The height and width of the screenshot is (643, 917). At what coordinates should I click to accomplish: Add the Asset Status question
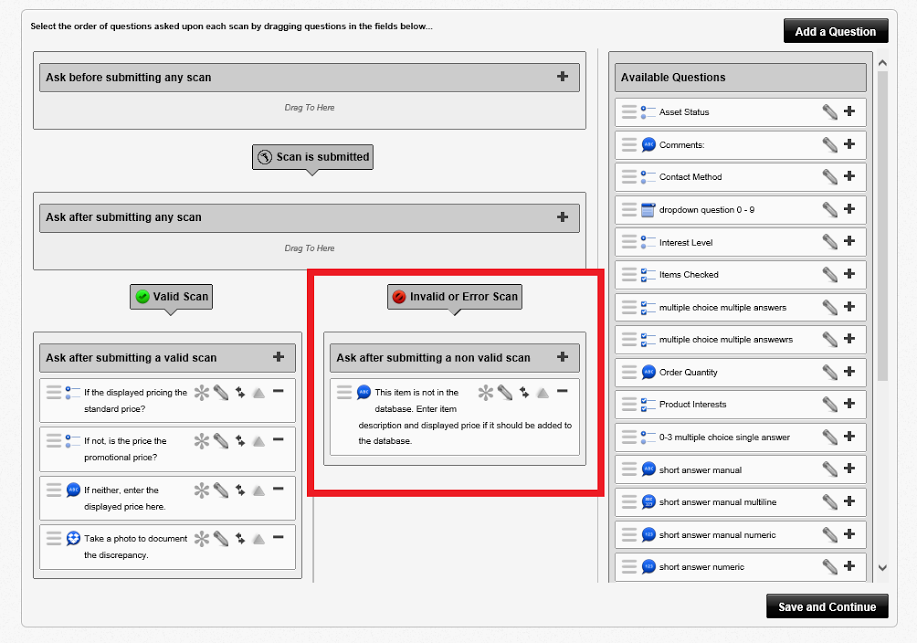click(850, 111)
